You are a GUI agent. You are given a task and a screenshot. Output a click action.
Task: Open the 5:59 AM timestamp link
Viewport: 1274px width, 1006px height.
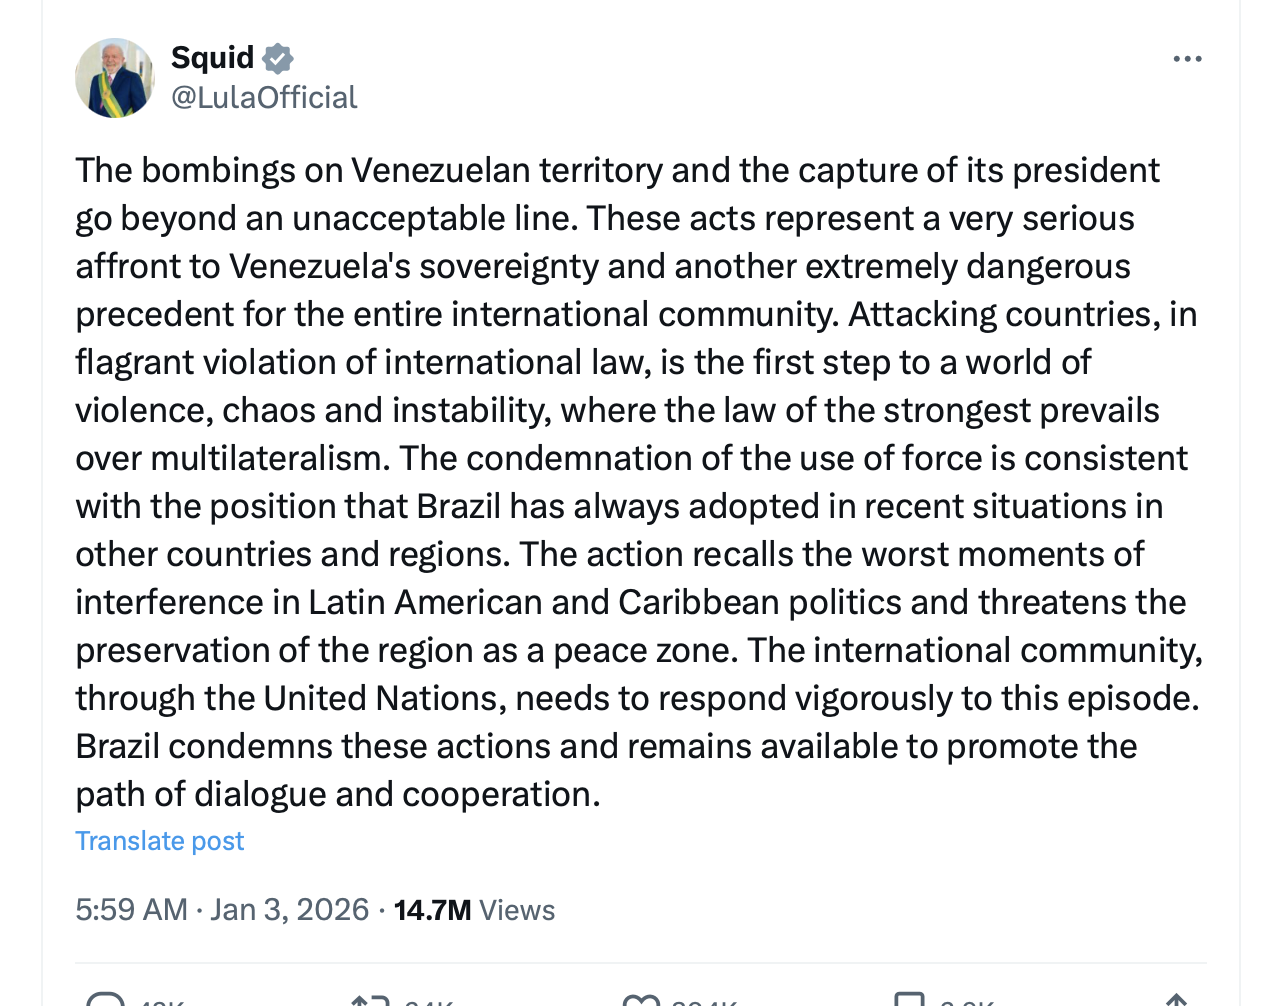click(131, 909)
